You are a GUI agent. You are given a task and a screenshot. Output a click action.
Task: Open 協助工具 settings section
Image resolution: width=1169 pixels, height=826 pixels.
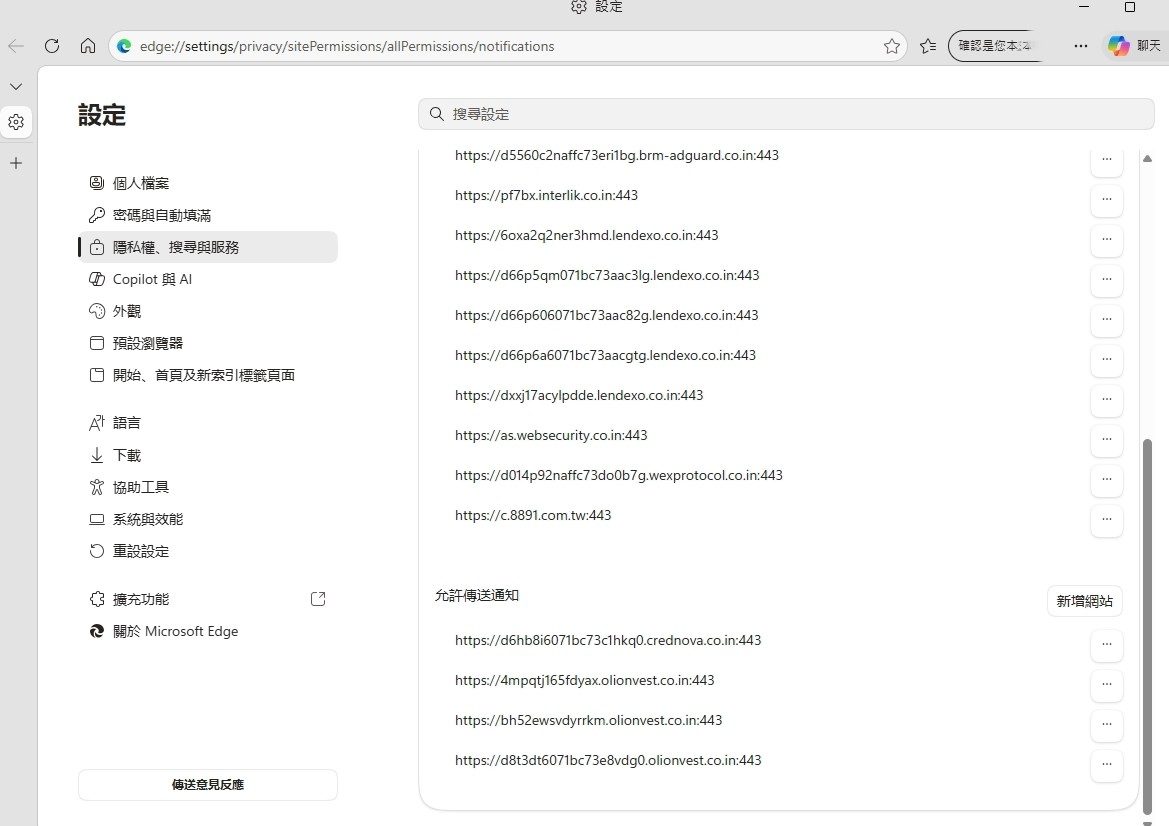coord(208,488)
